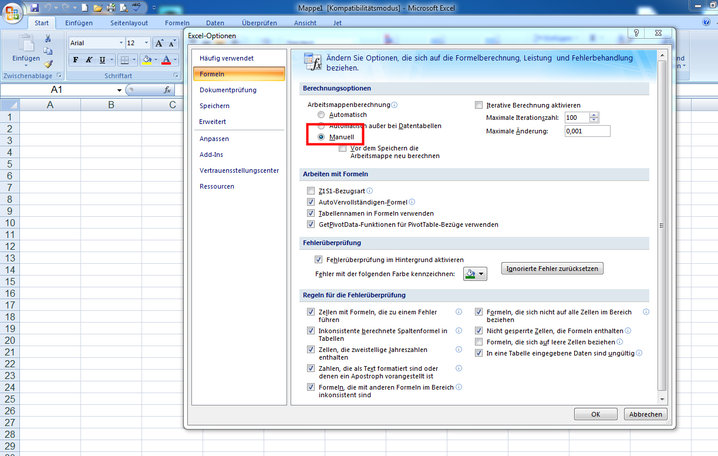Open the Arial font name dropdown
718x456 pixels.
[x=121, y=43]
